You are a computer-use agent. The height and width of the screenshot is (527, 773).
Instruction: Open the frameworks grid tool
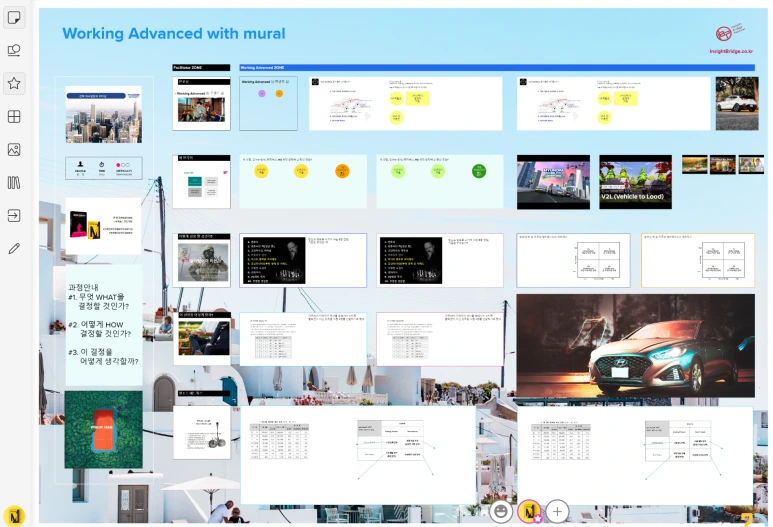tap(14, 117)
